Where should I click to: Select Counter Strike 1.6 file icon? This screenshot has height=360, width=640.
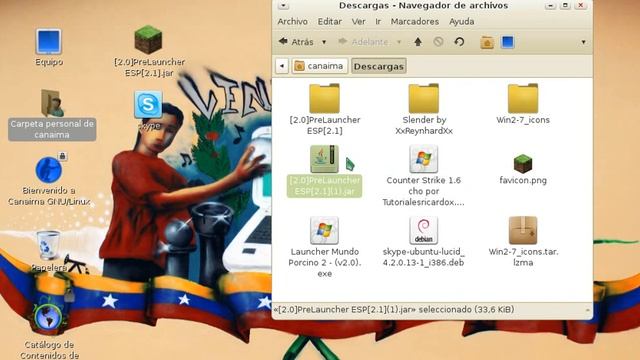(424, 159)
